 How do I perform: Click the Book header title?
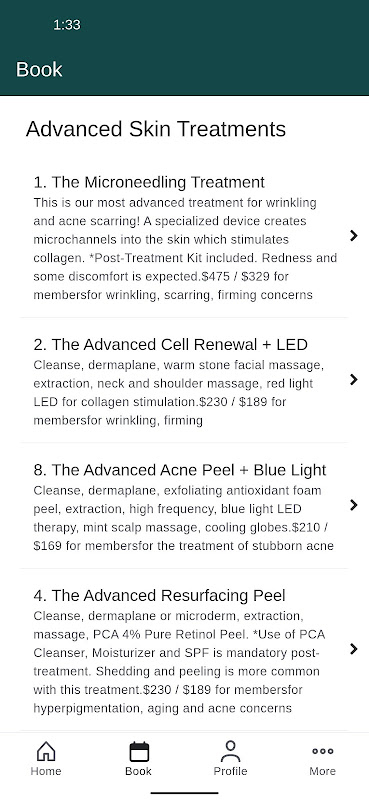[39, 69]
